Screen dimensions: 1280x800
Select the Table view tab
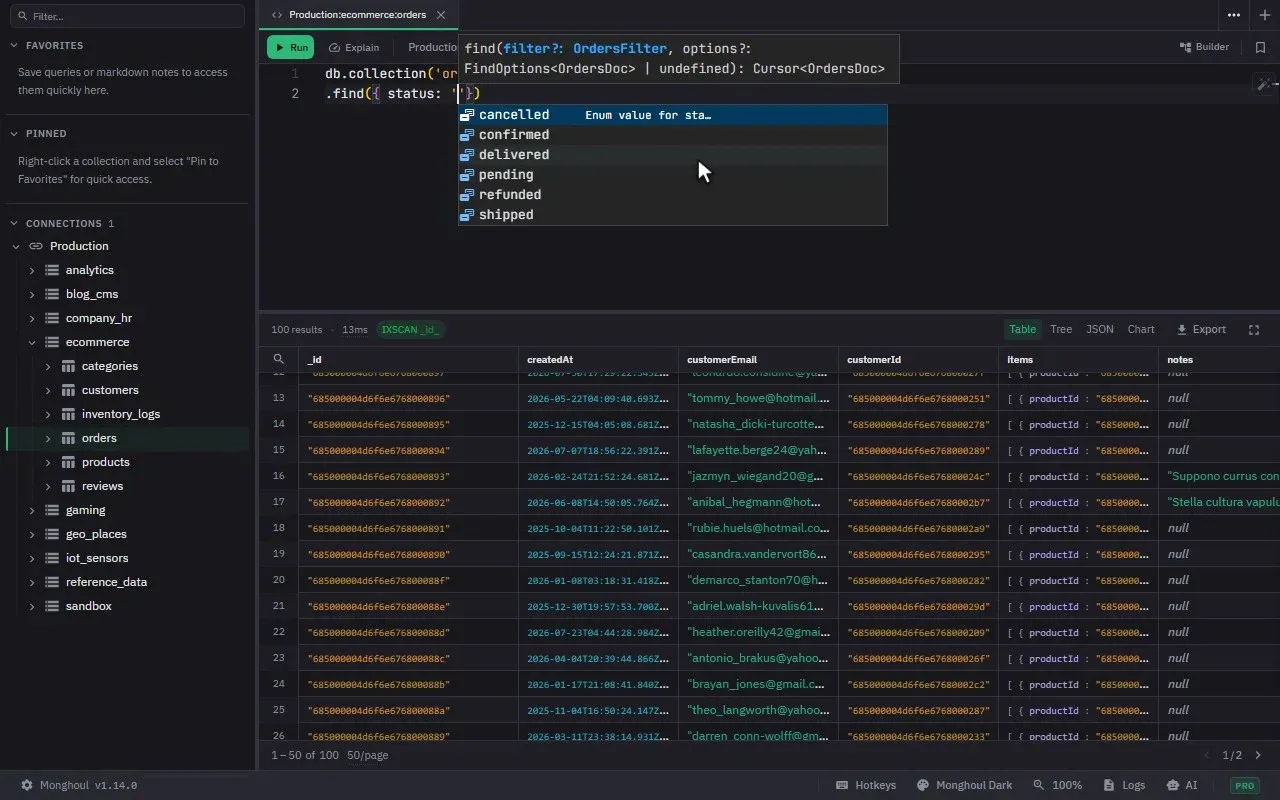(x=1022, y=329)
